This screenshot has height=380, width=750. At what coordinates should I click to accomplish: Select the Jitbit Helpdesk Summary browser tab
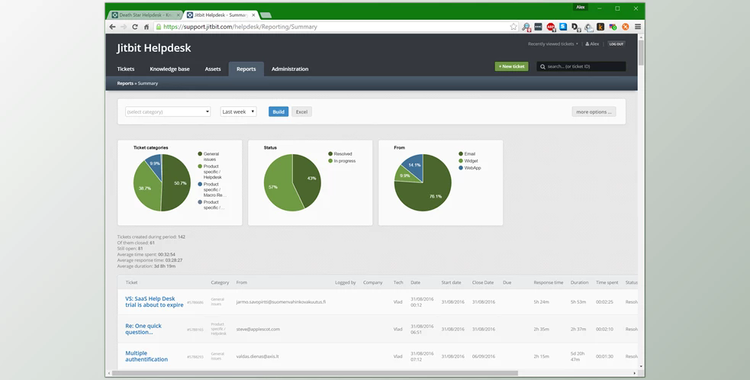[221, 15]
